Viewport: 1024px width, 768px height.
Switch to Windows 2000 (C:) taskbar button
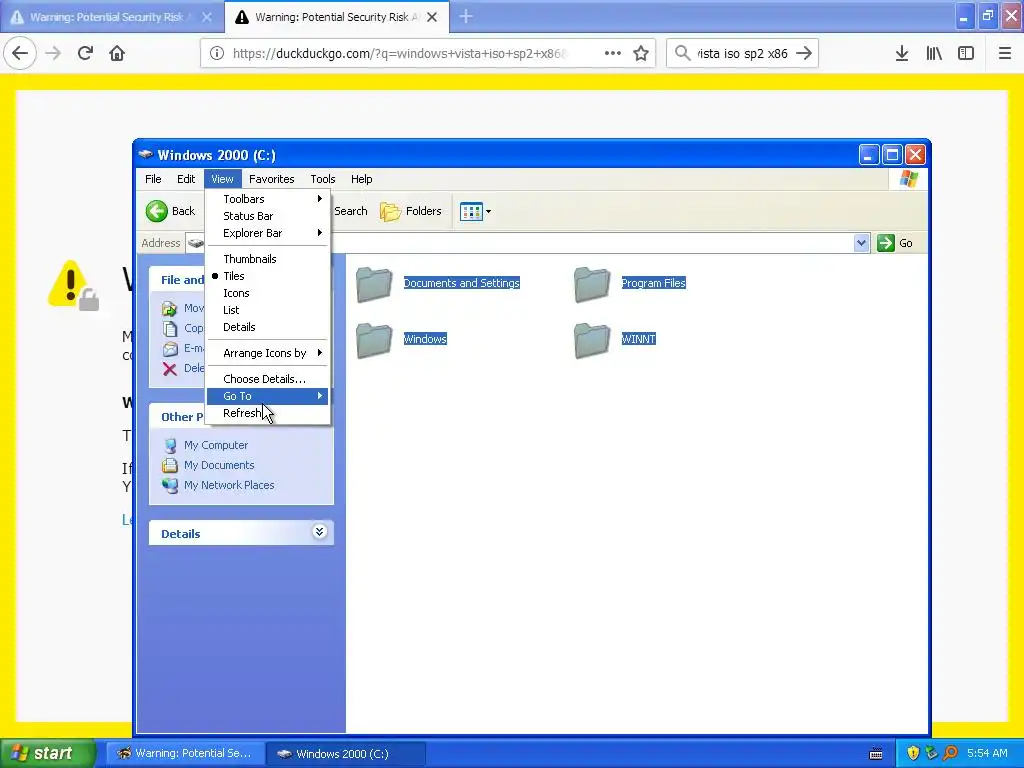(x=346, y=753)
